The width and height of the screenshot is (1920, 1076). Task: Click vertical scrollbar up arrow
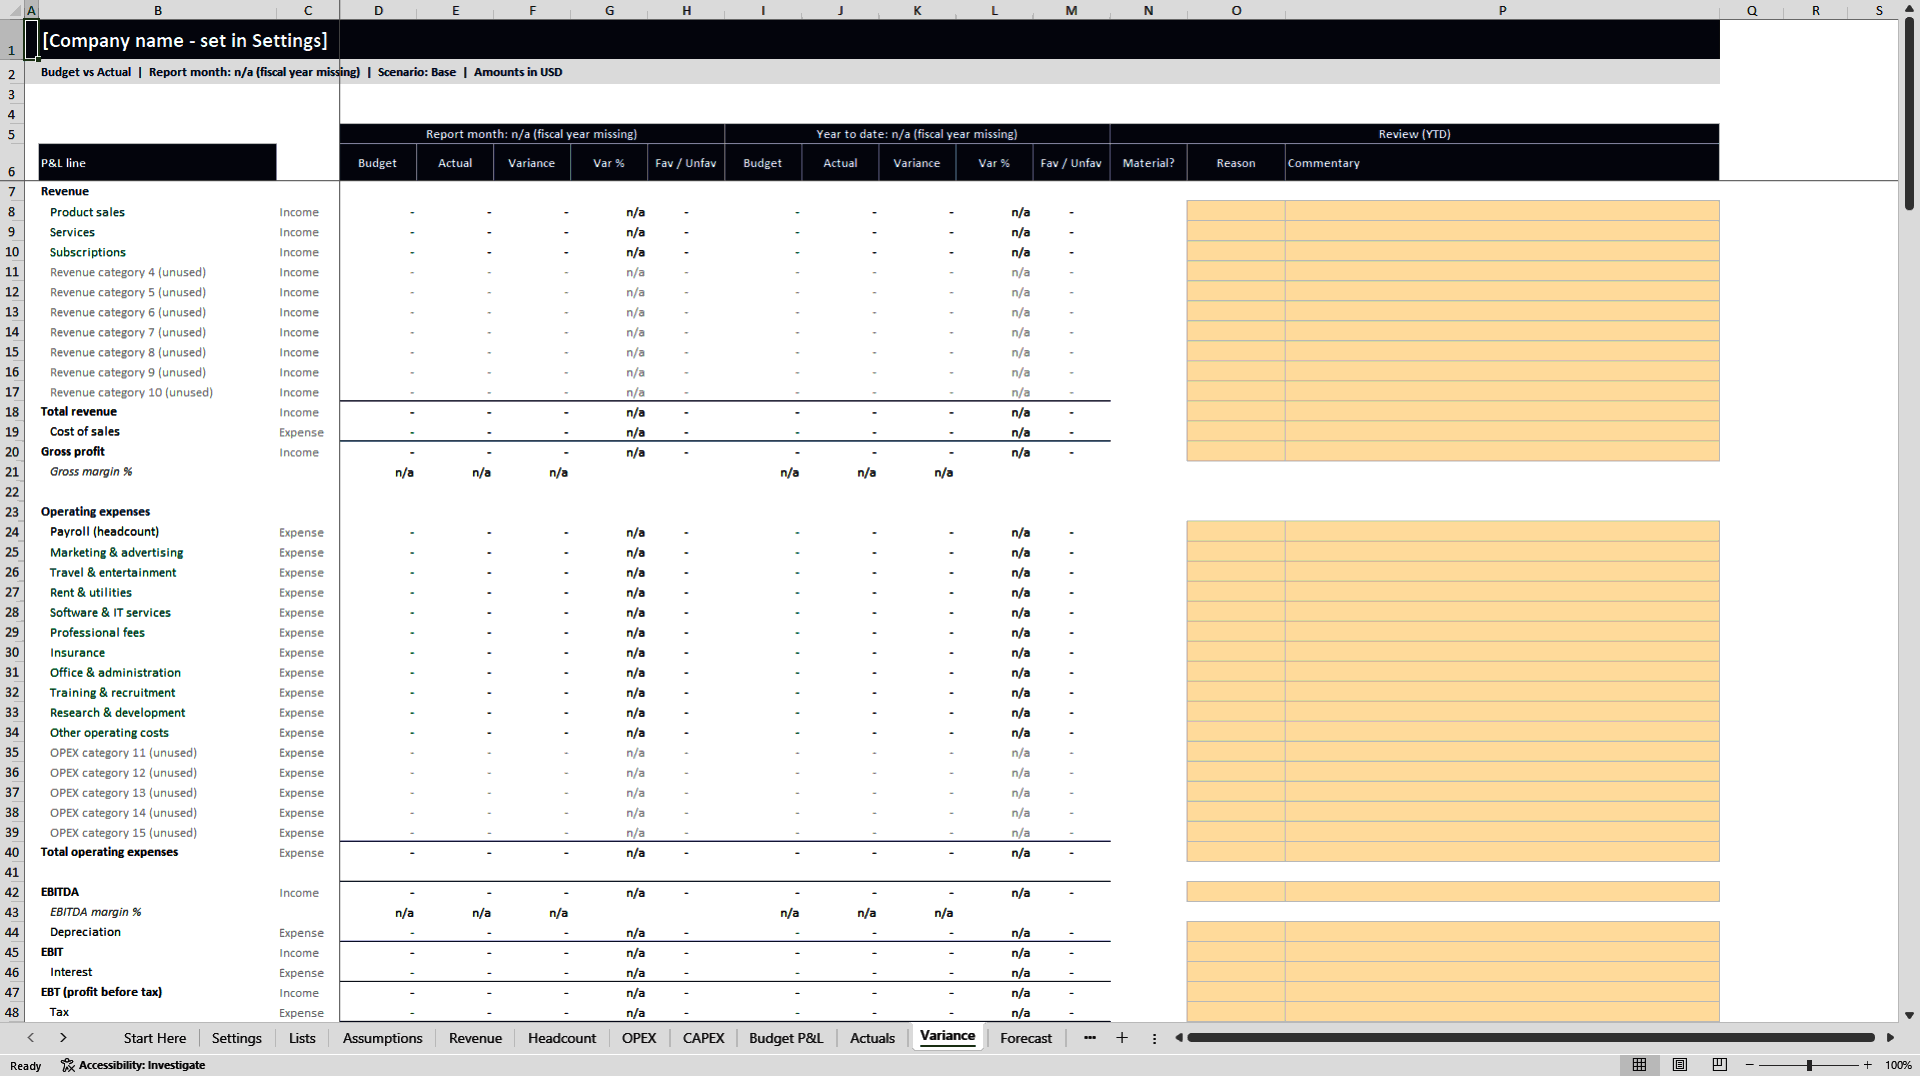(1909, 9)
